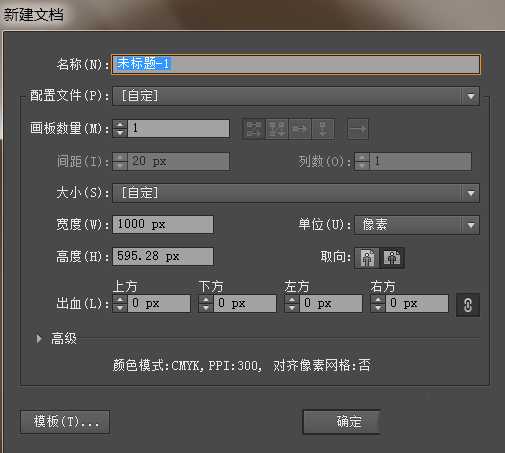Click the 宽度 width input field
Viewport: 505px width, 453px height.
(x=163, y=224)
